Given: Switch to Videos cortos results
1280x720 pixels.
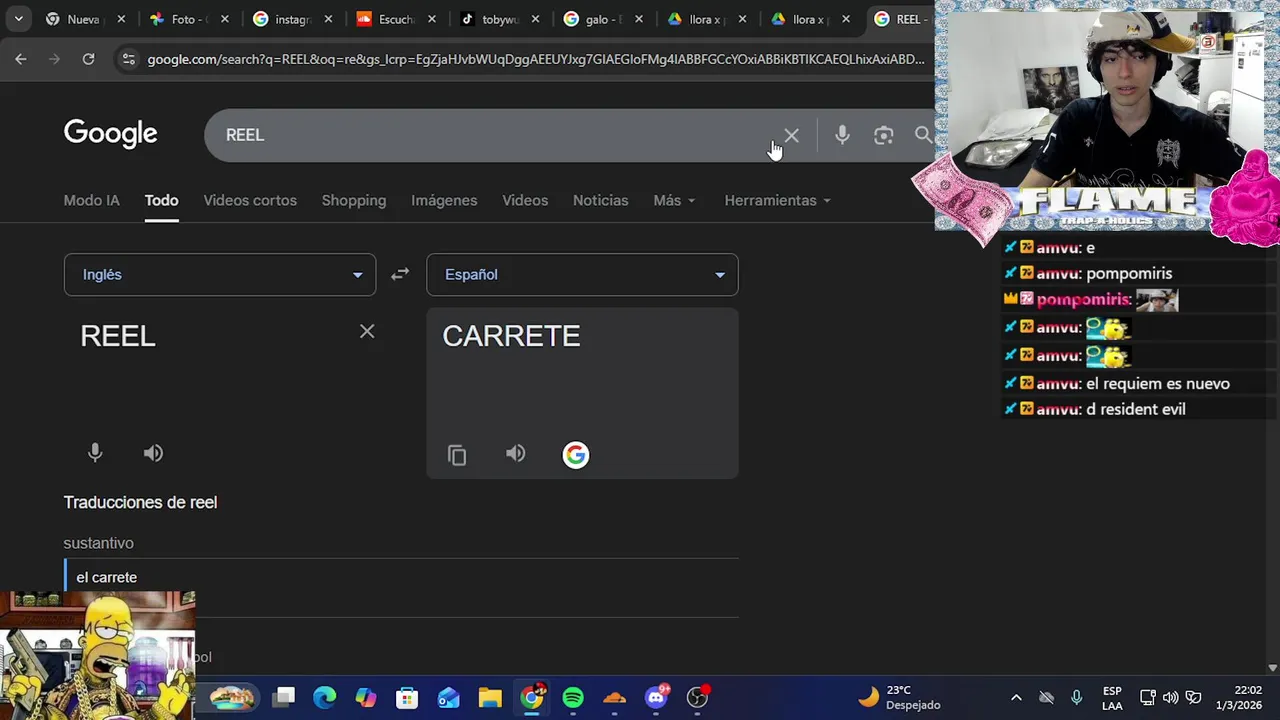Looking at the screenshot, I should [x=250, y=200].
